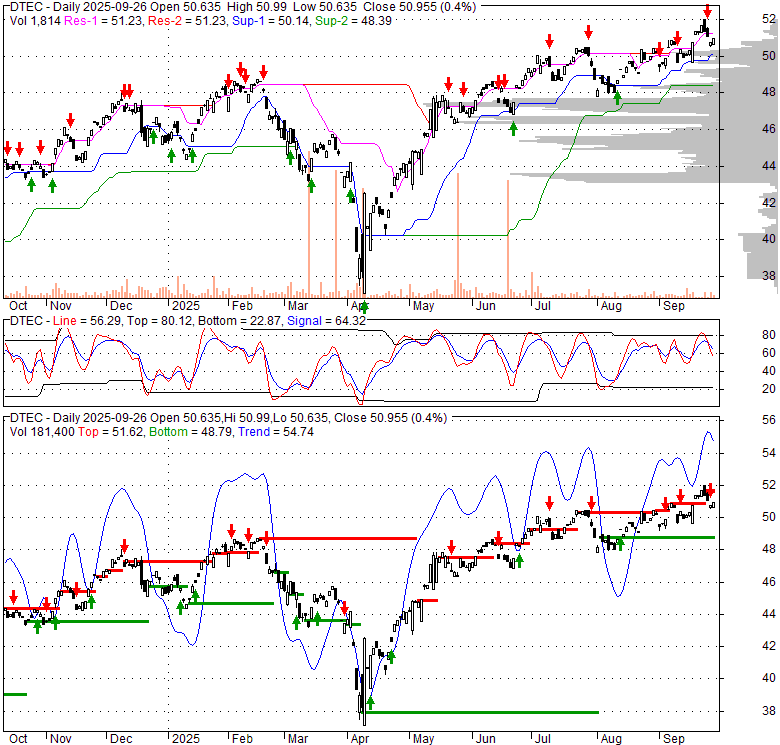Viewport: 780px width, 745px height.
Task: Select 42 on upper chart price axis
Action: (769, 202)
